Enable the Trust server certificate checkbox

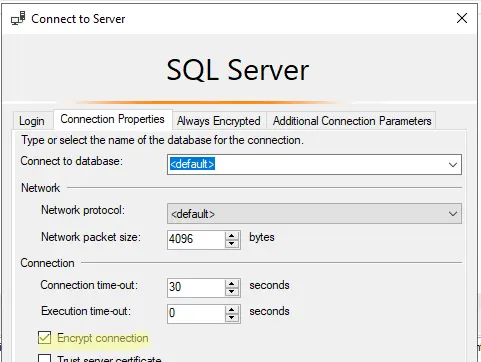tap(45, 359)
